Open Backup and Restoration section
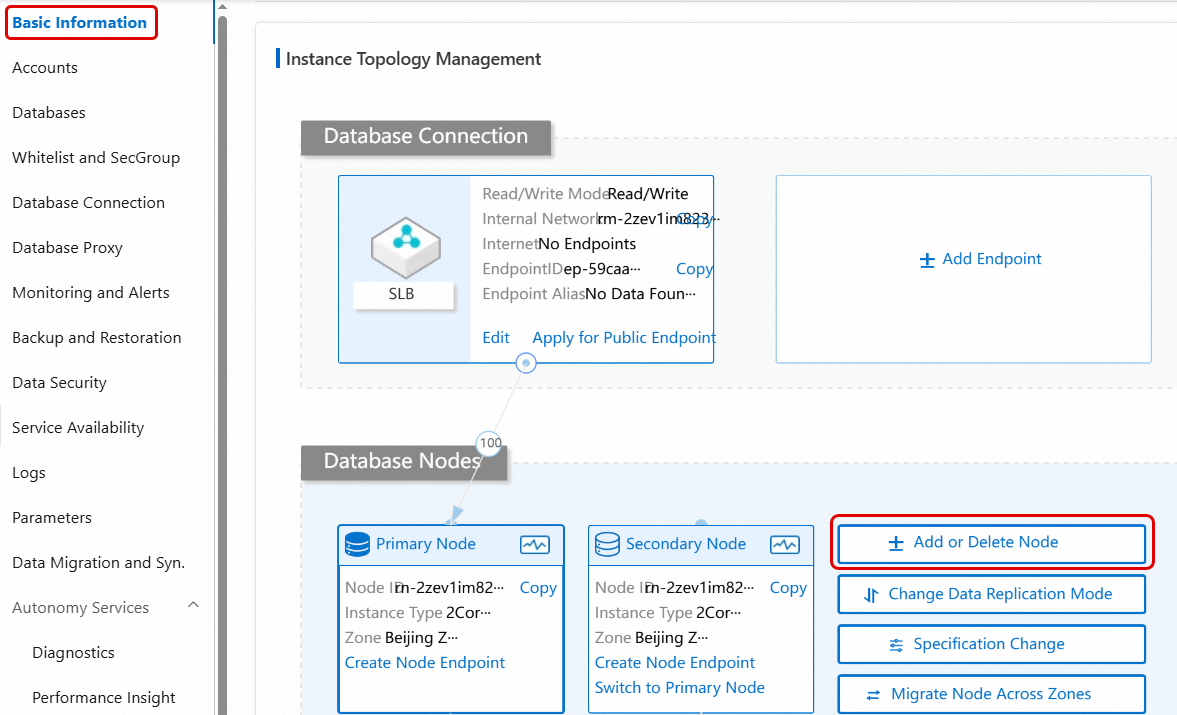Image resolution: width=1177 pixels, height=715 pixels. 97,337
